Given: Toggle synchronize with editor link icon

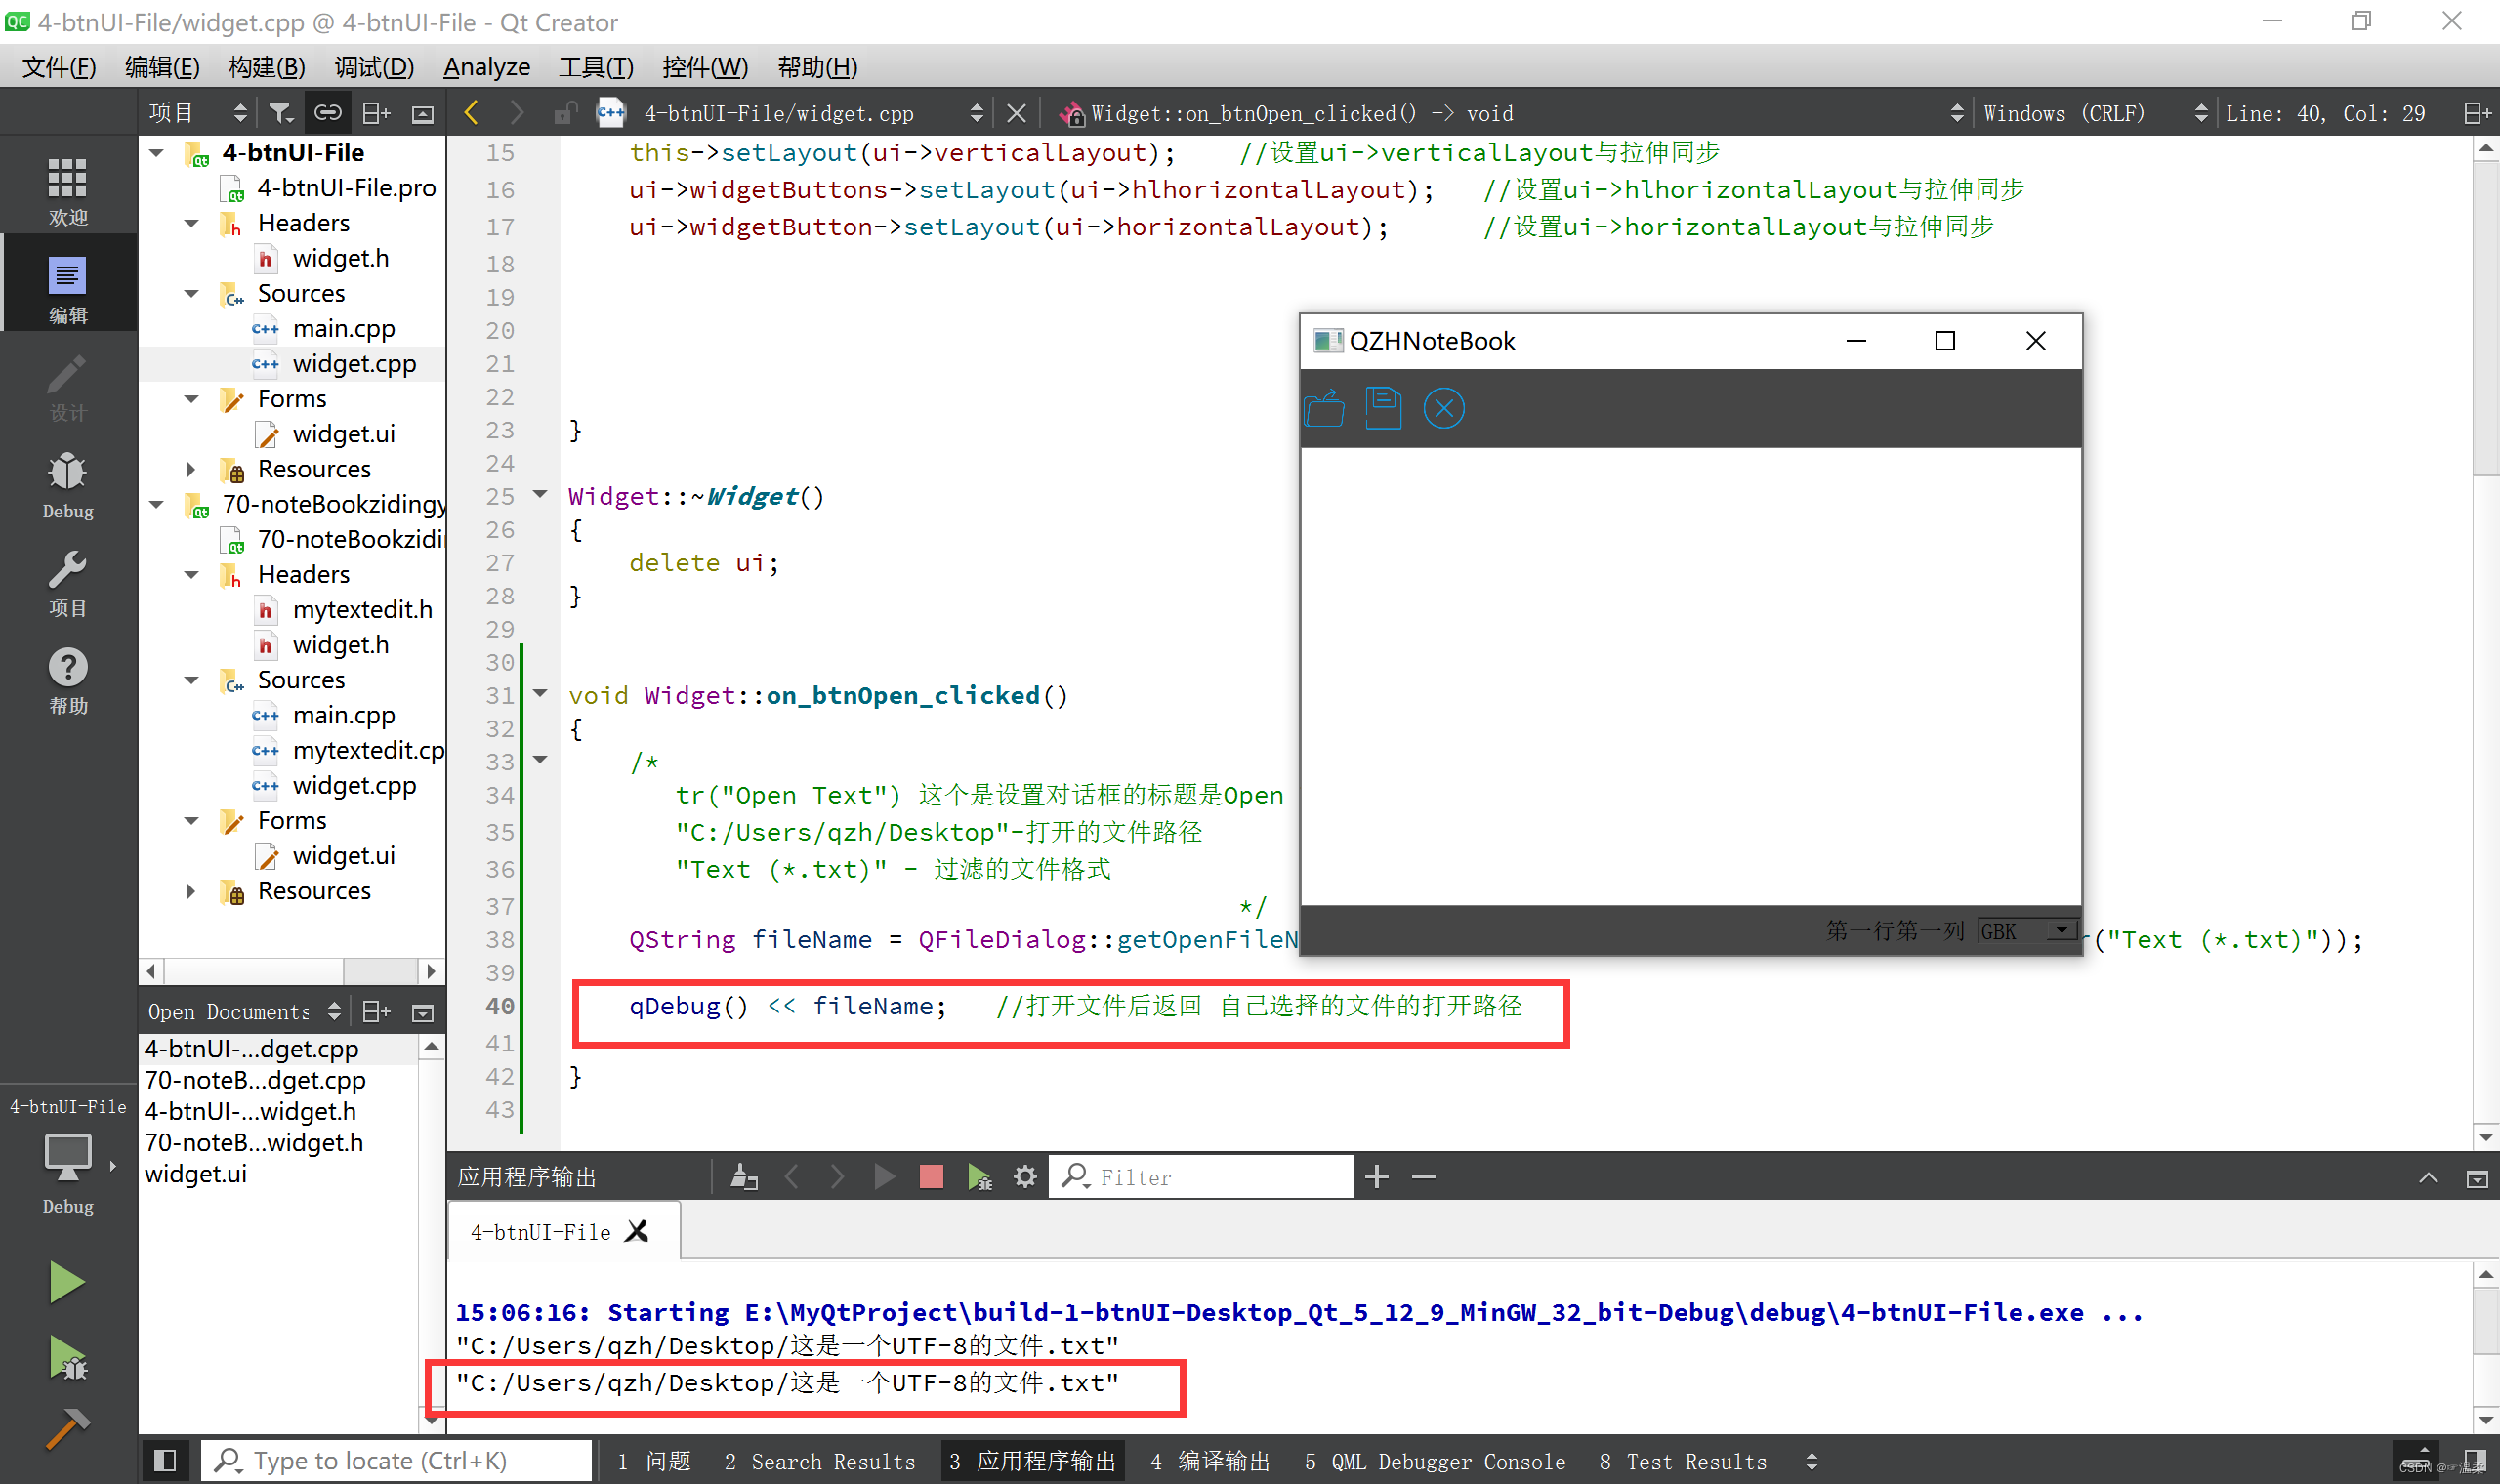Looking at the screenshot, I should [328, 113].
